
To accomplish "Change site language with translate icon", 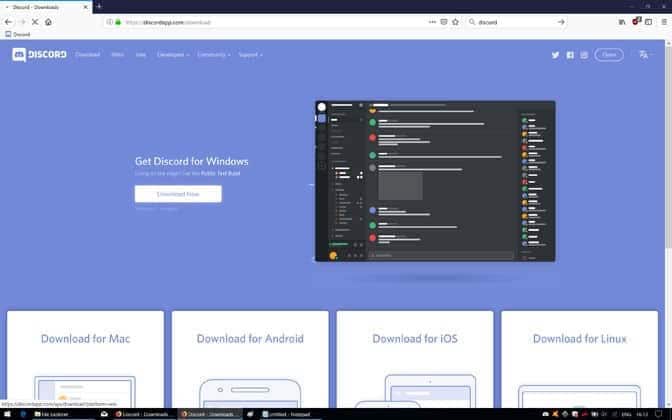I will point(644,54).
